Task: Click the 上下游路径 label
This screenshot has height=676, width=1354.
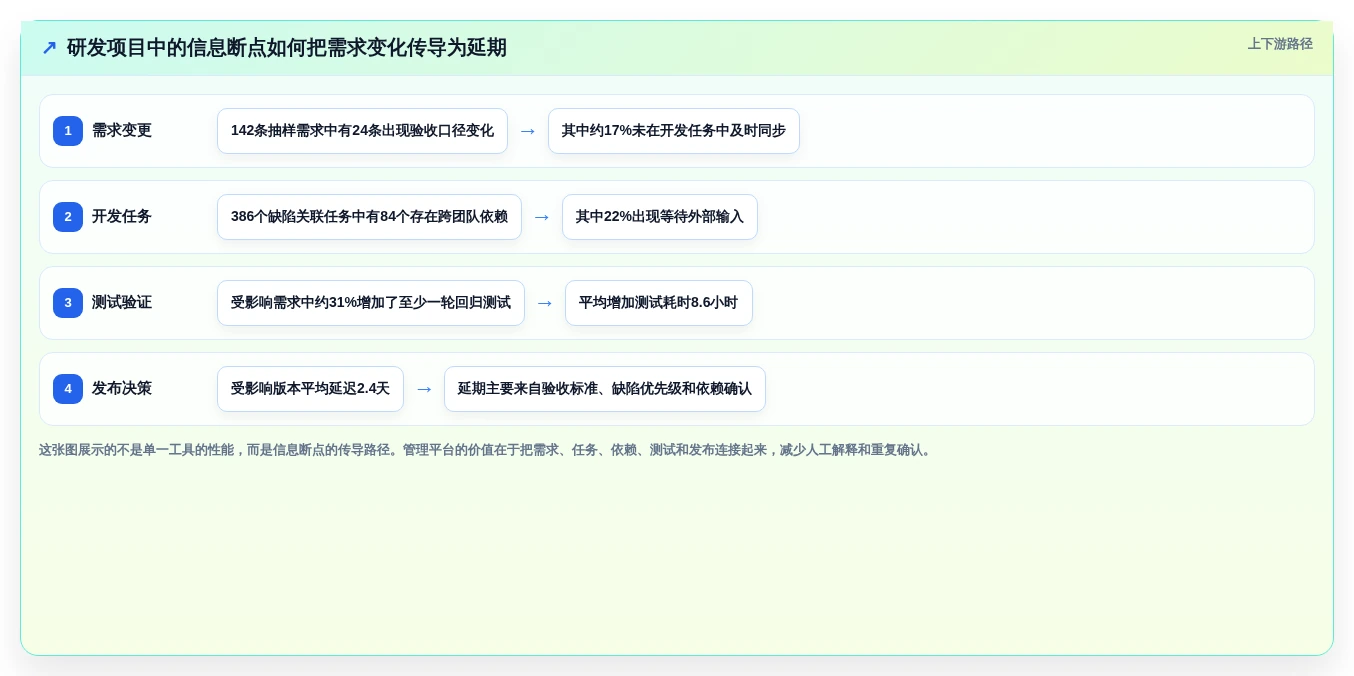Action: [1280, 44]
